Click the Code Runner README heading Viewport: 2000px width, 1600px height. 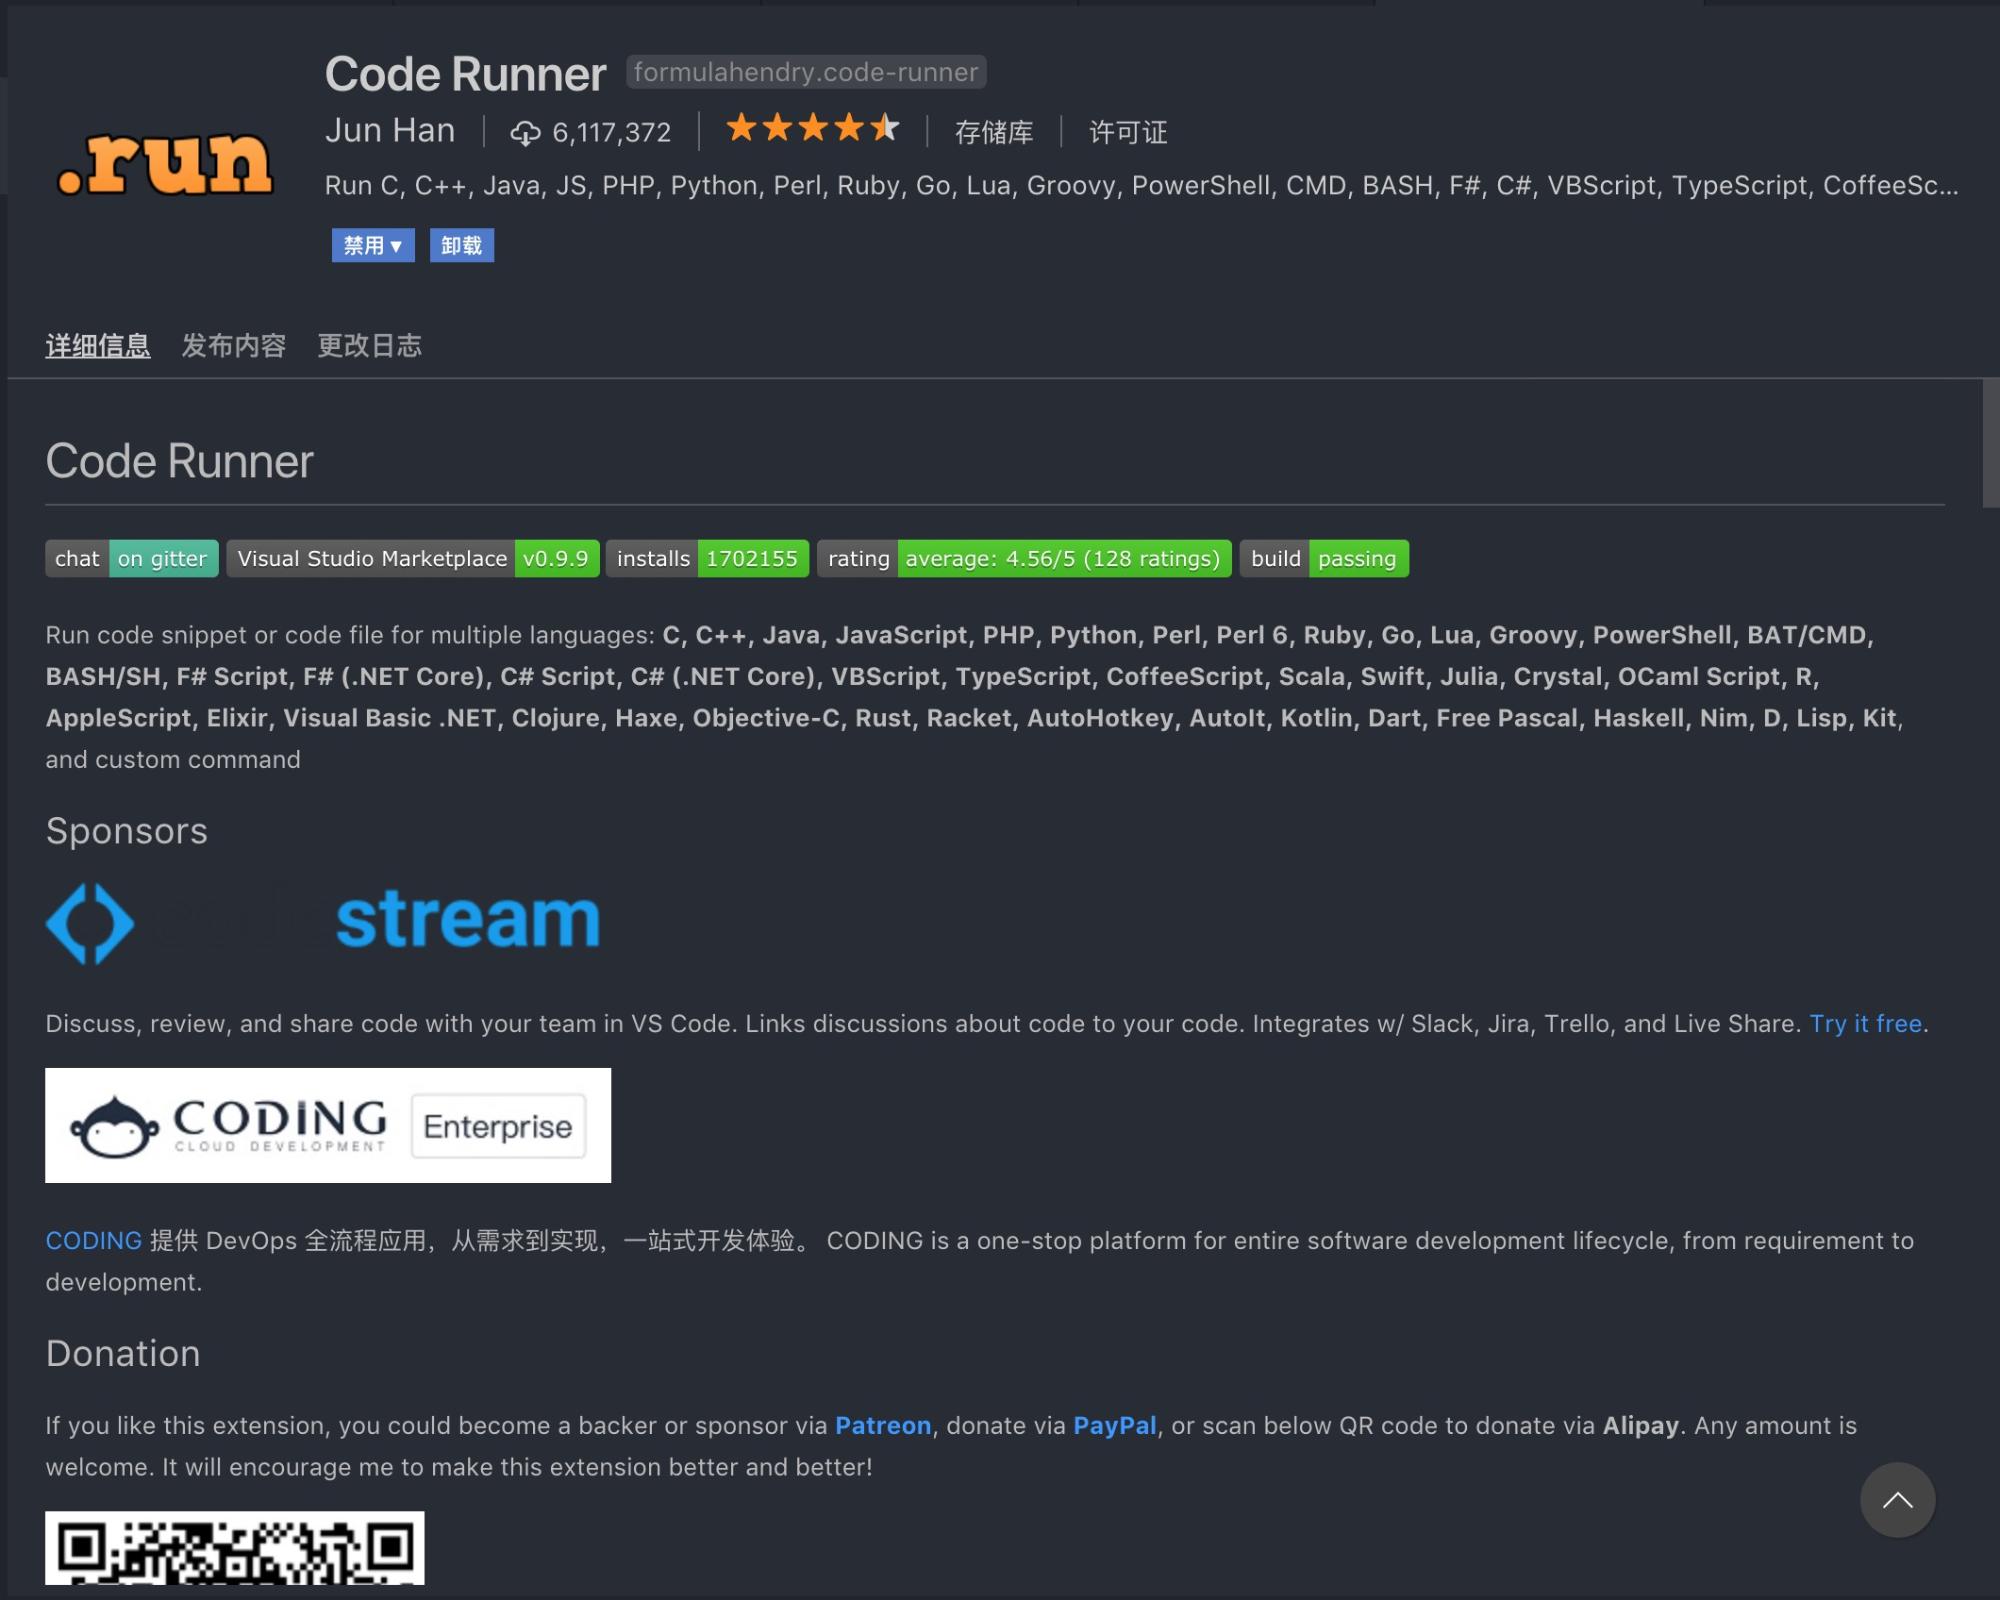(180, 461)
